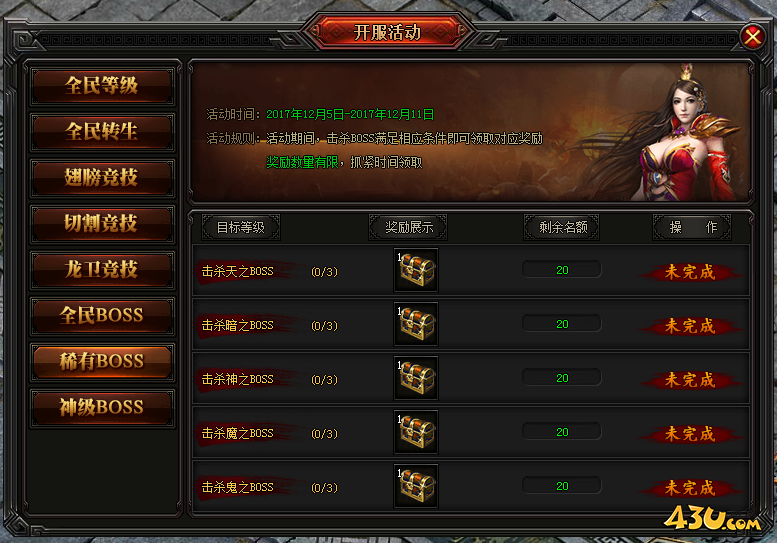Click the 稀有BOSS tab

click(x=102, y=362)
